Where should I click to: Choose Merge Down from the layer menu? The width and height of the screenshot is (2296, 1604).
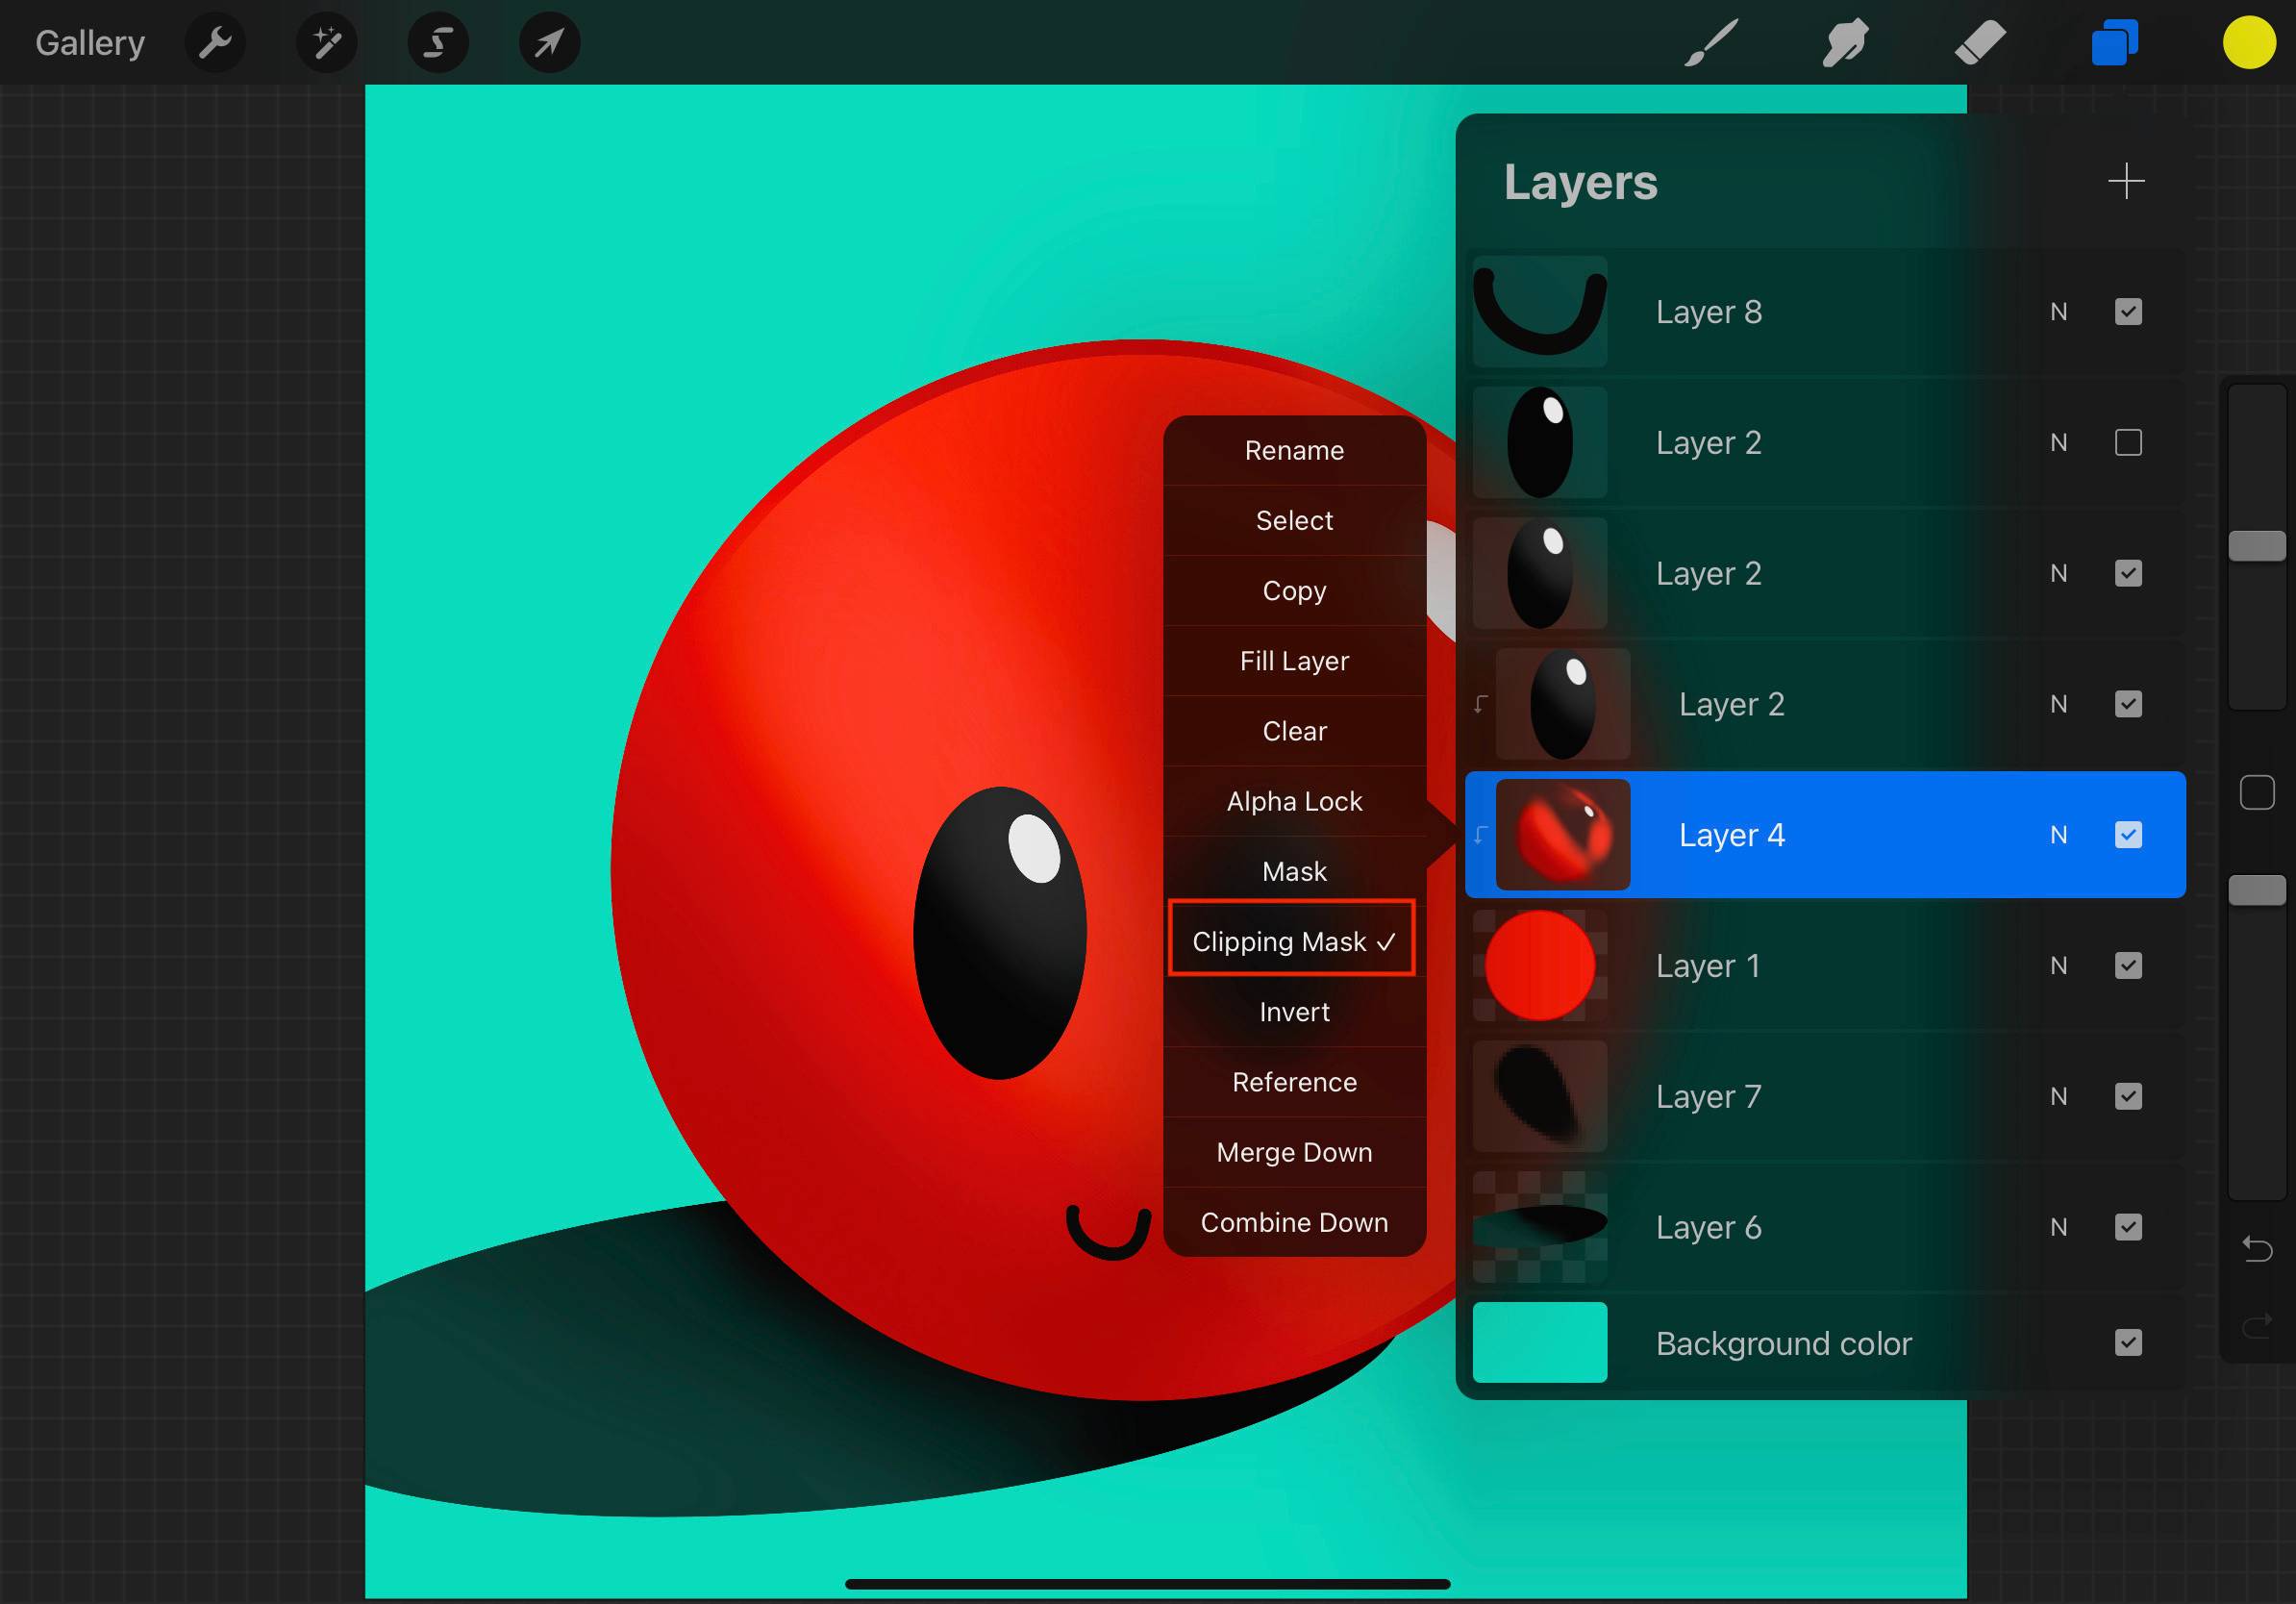tap(1294, 1152)
